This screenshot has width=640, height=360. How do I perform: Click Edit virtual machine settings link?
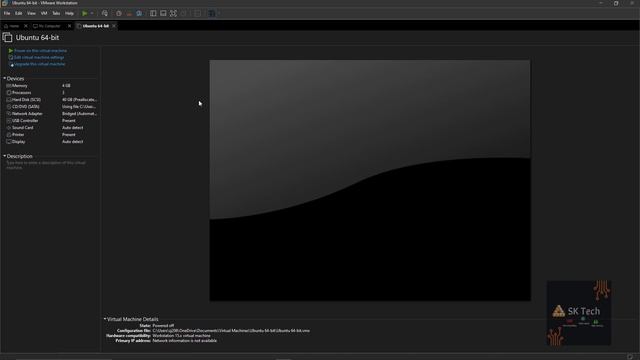(x=39, y=58)
